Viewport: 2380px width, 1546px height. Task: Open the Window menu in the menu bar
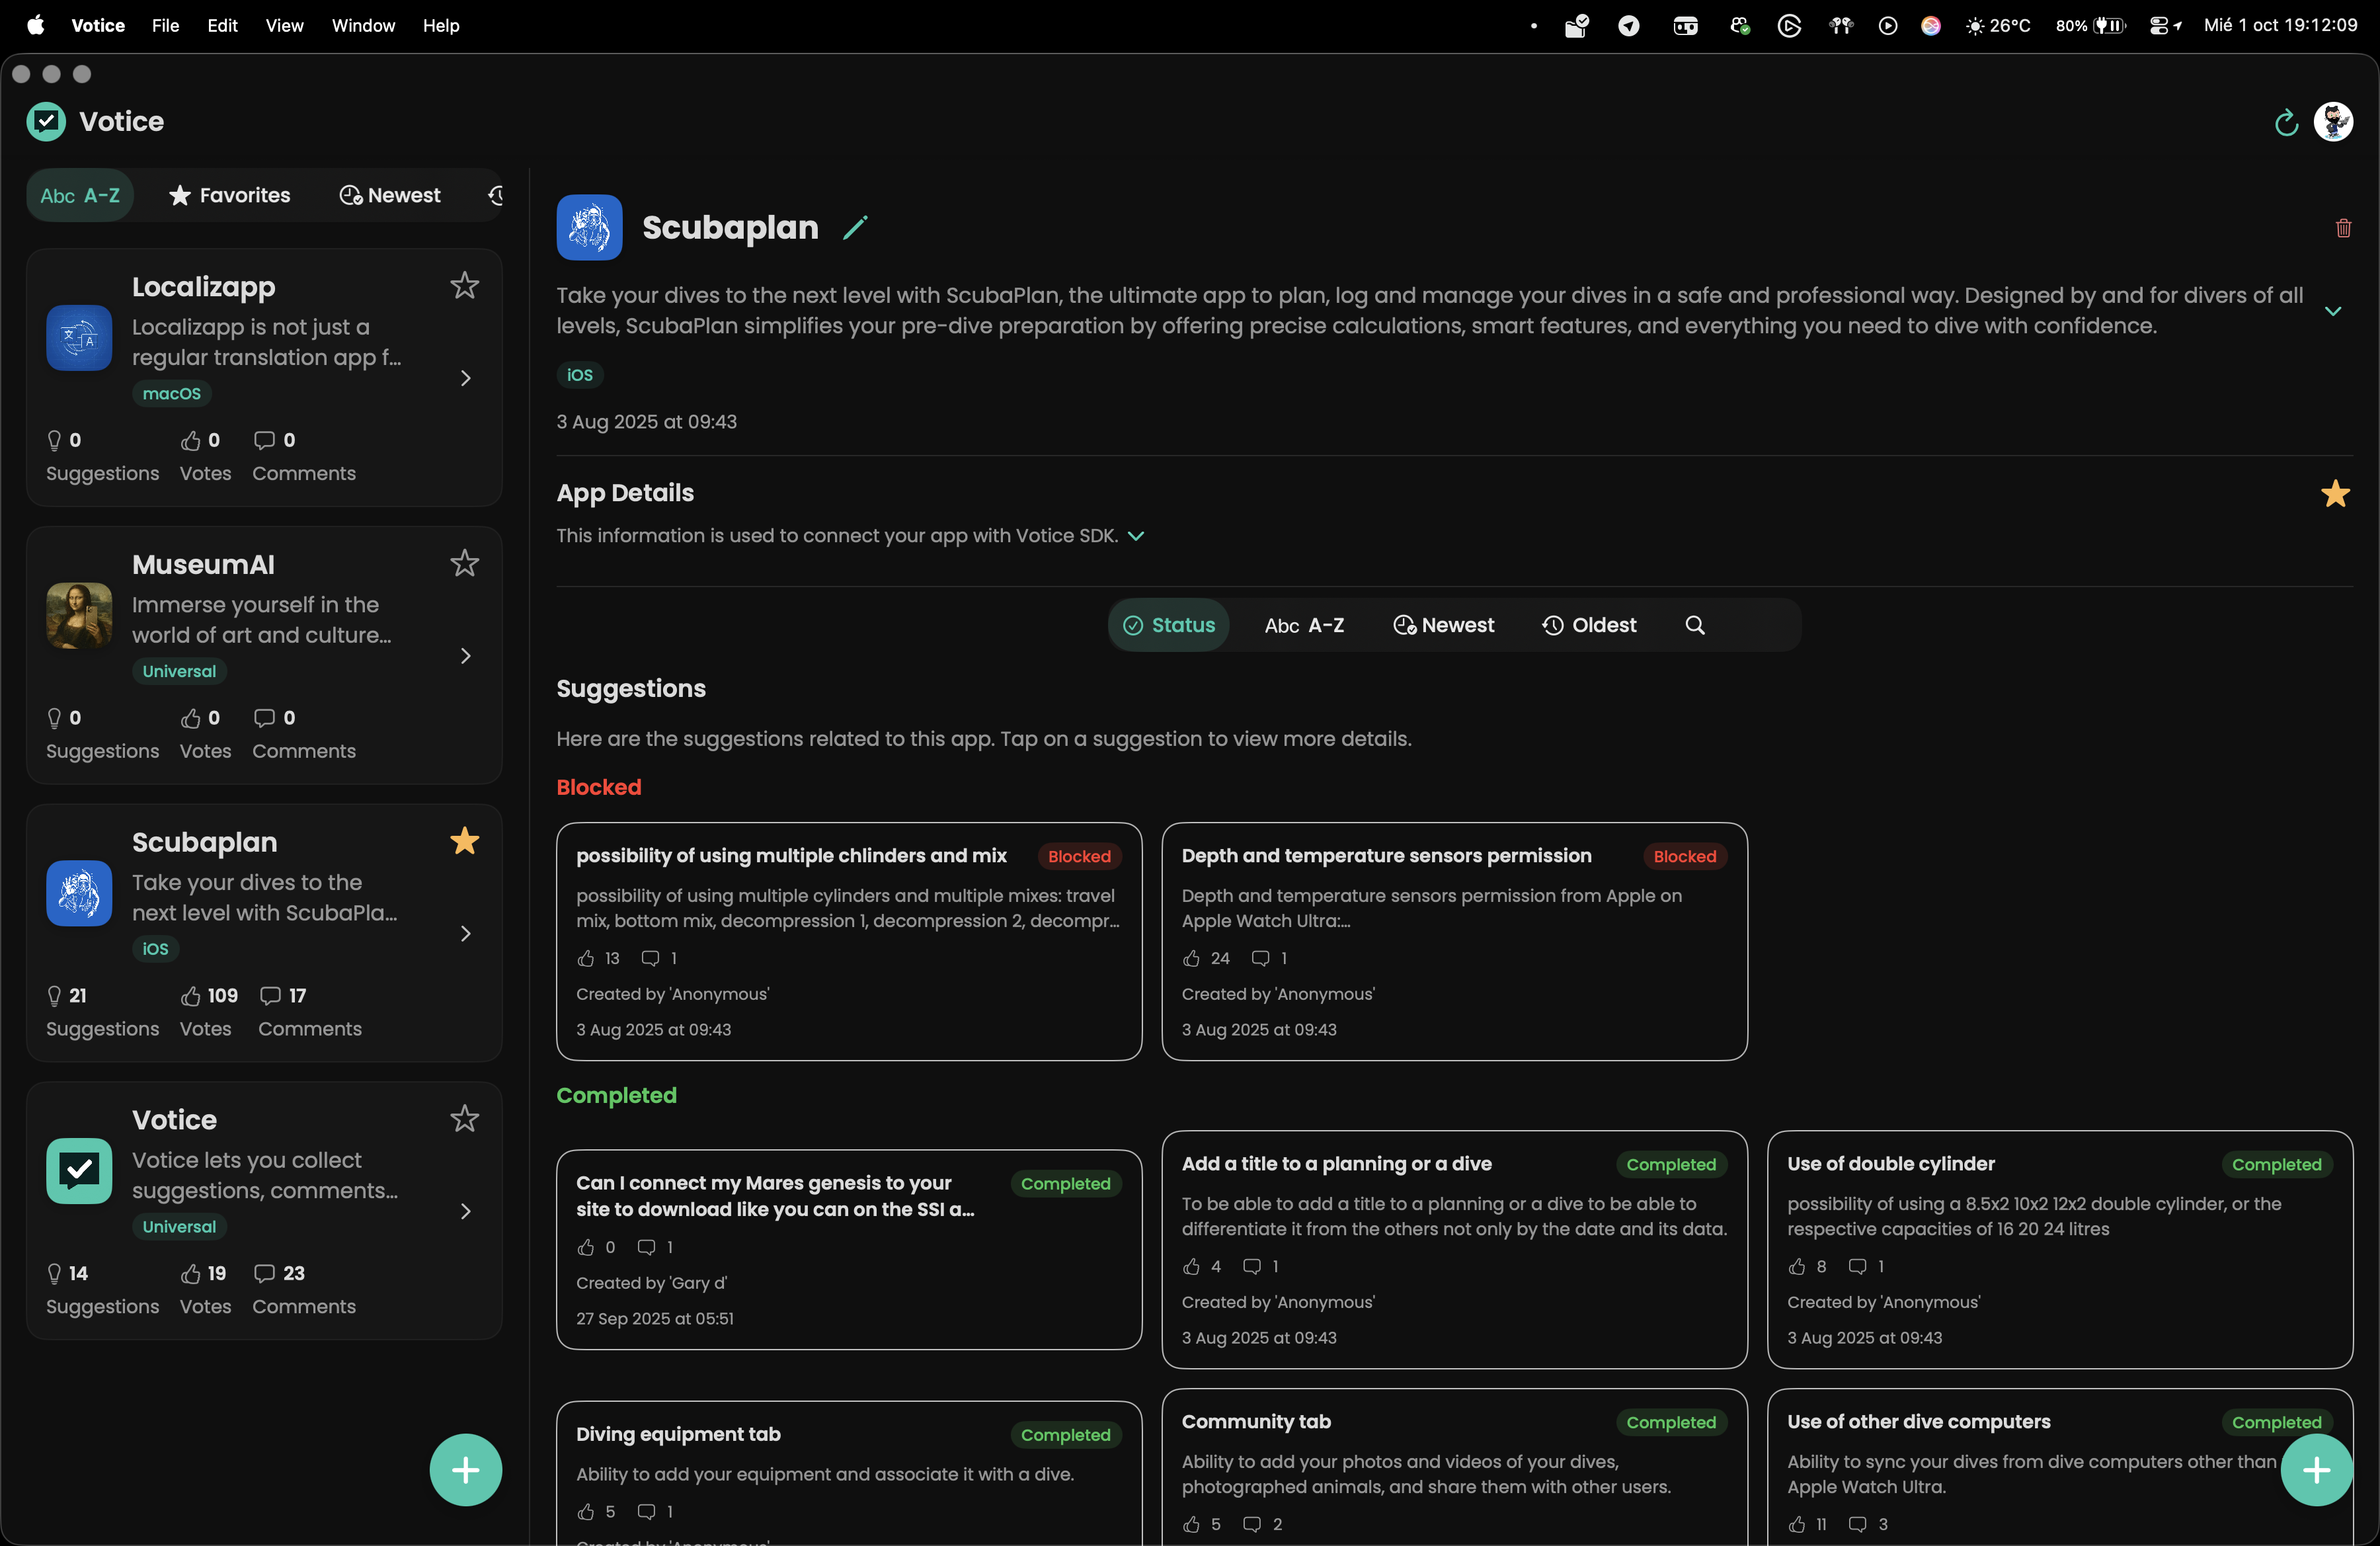point(363,25)
